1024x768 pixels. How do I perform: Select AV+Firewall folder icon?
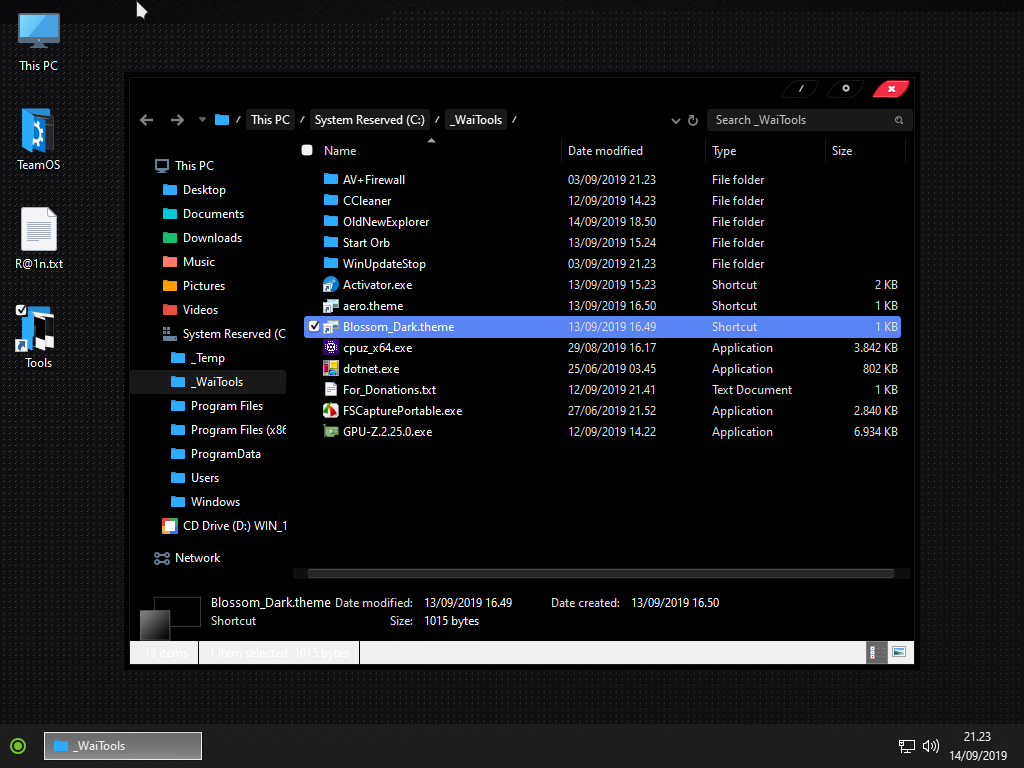[x=331, y=179]
